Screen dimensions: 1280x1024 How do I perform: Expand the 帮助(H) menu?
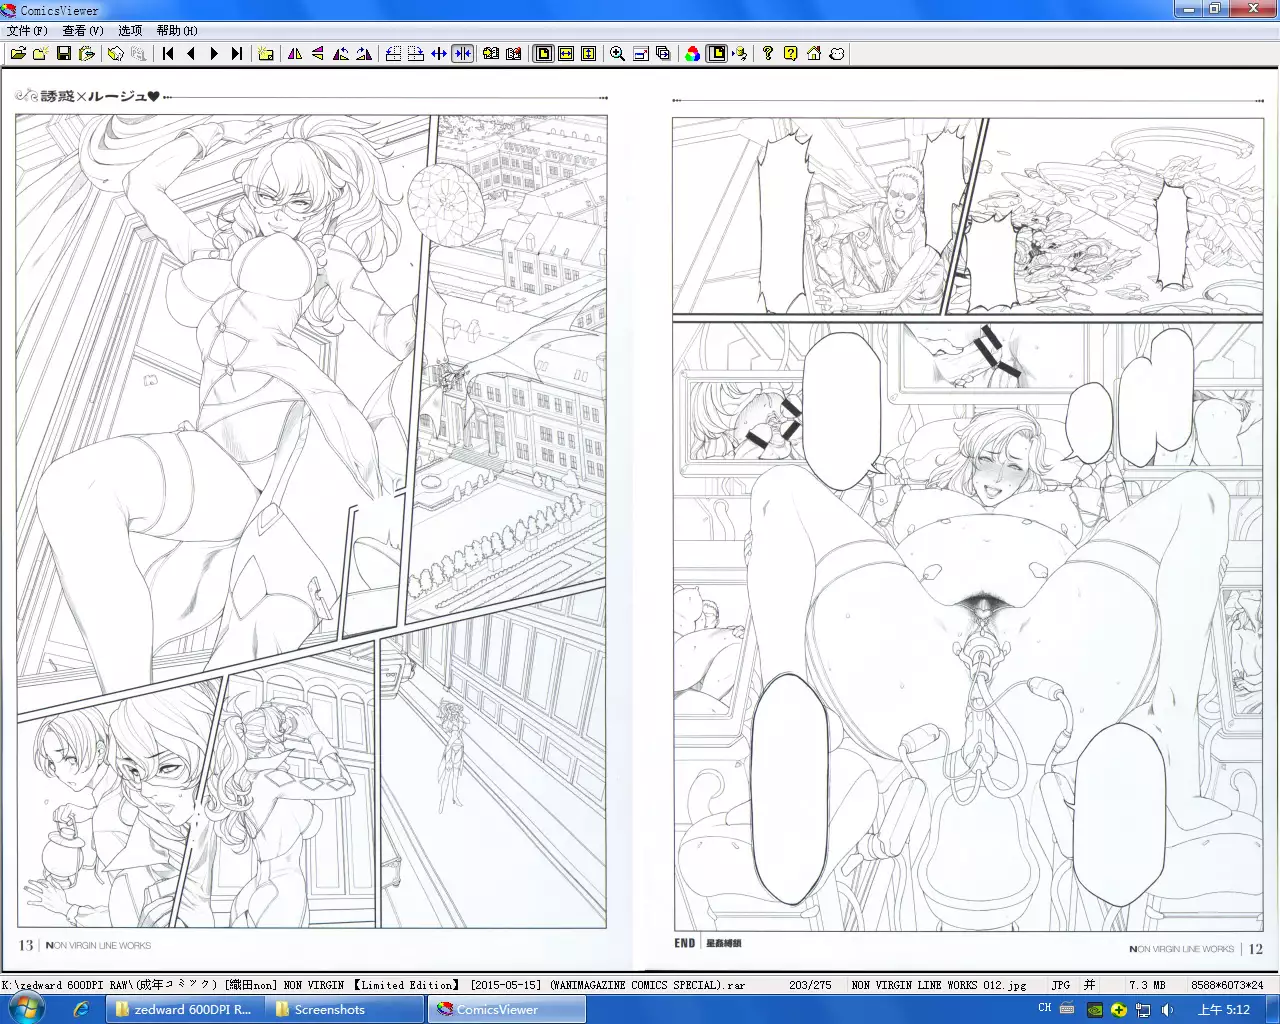click(177, 31)
